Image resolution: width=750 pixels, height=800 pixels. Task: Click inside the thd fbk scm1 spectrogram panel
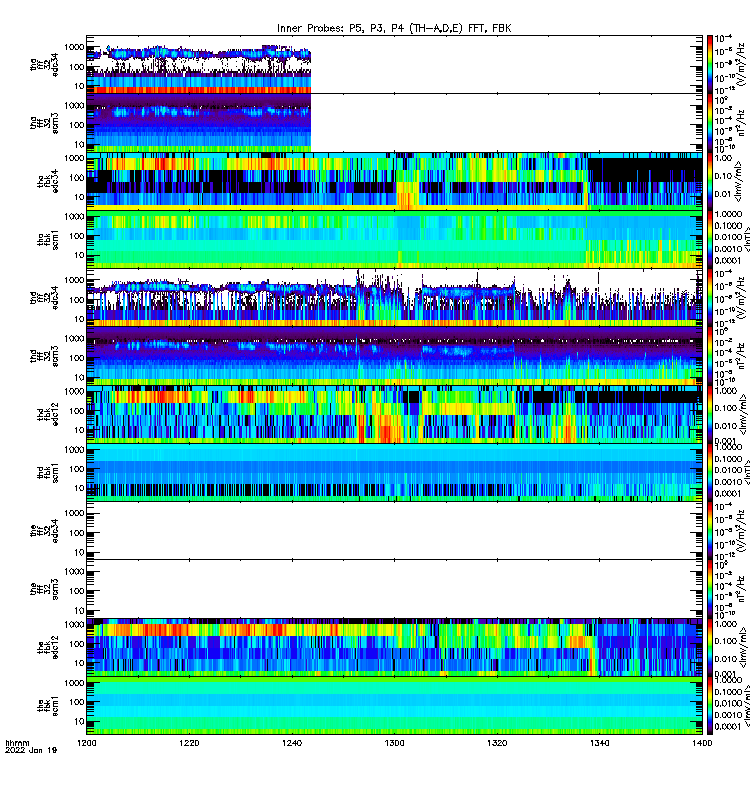pos(394,472)
